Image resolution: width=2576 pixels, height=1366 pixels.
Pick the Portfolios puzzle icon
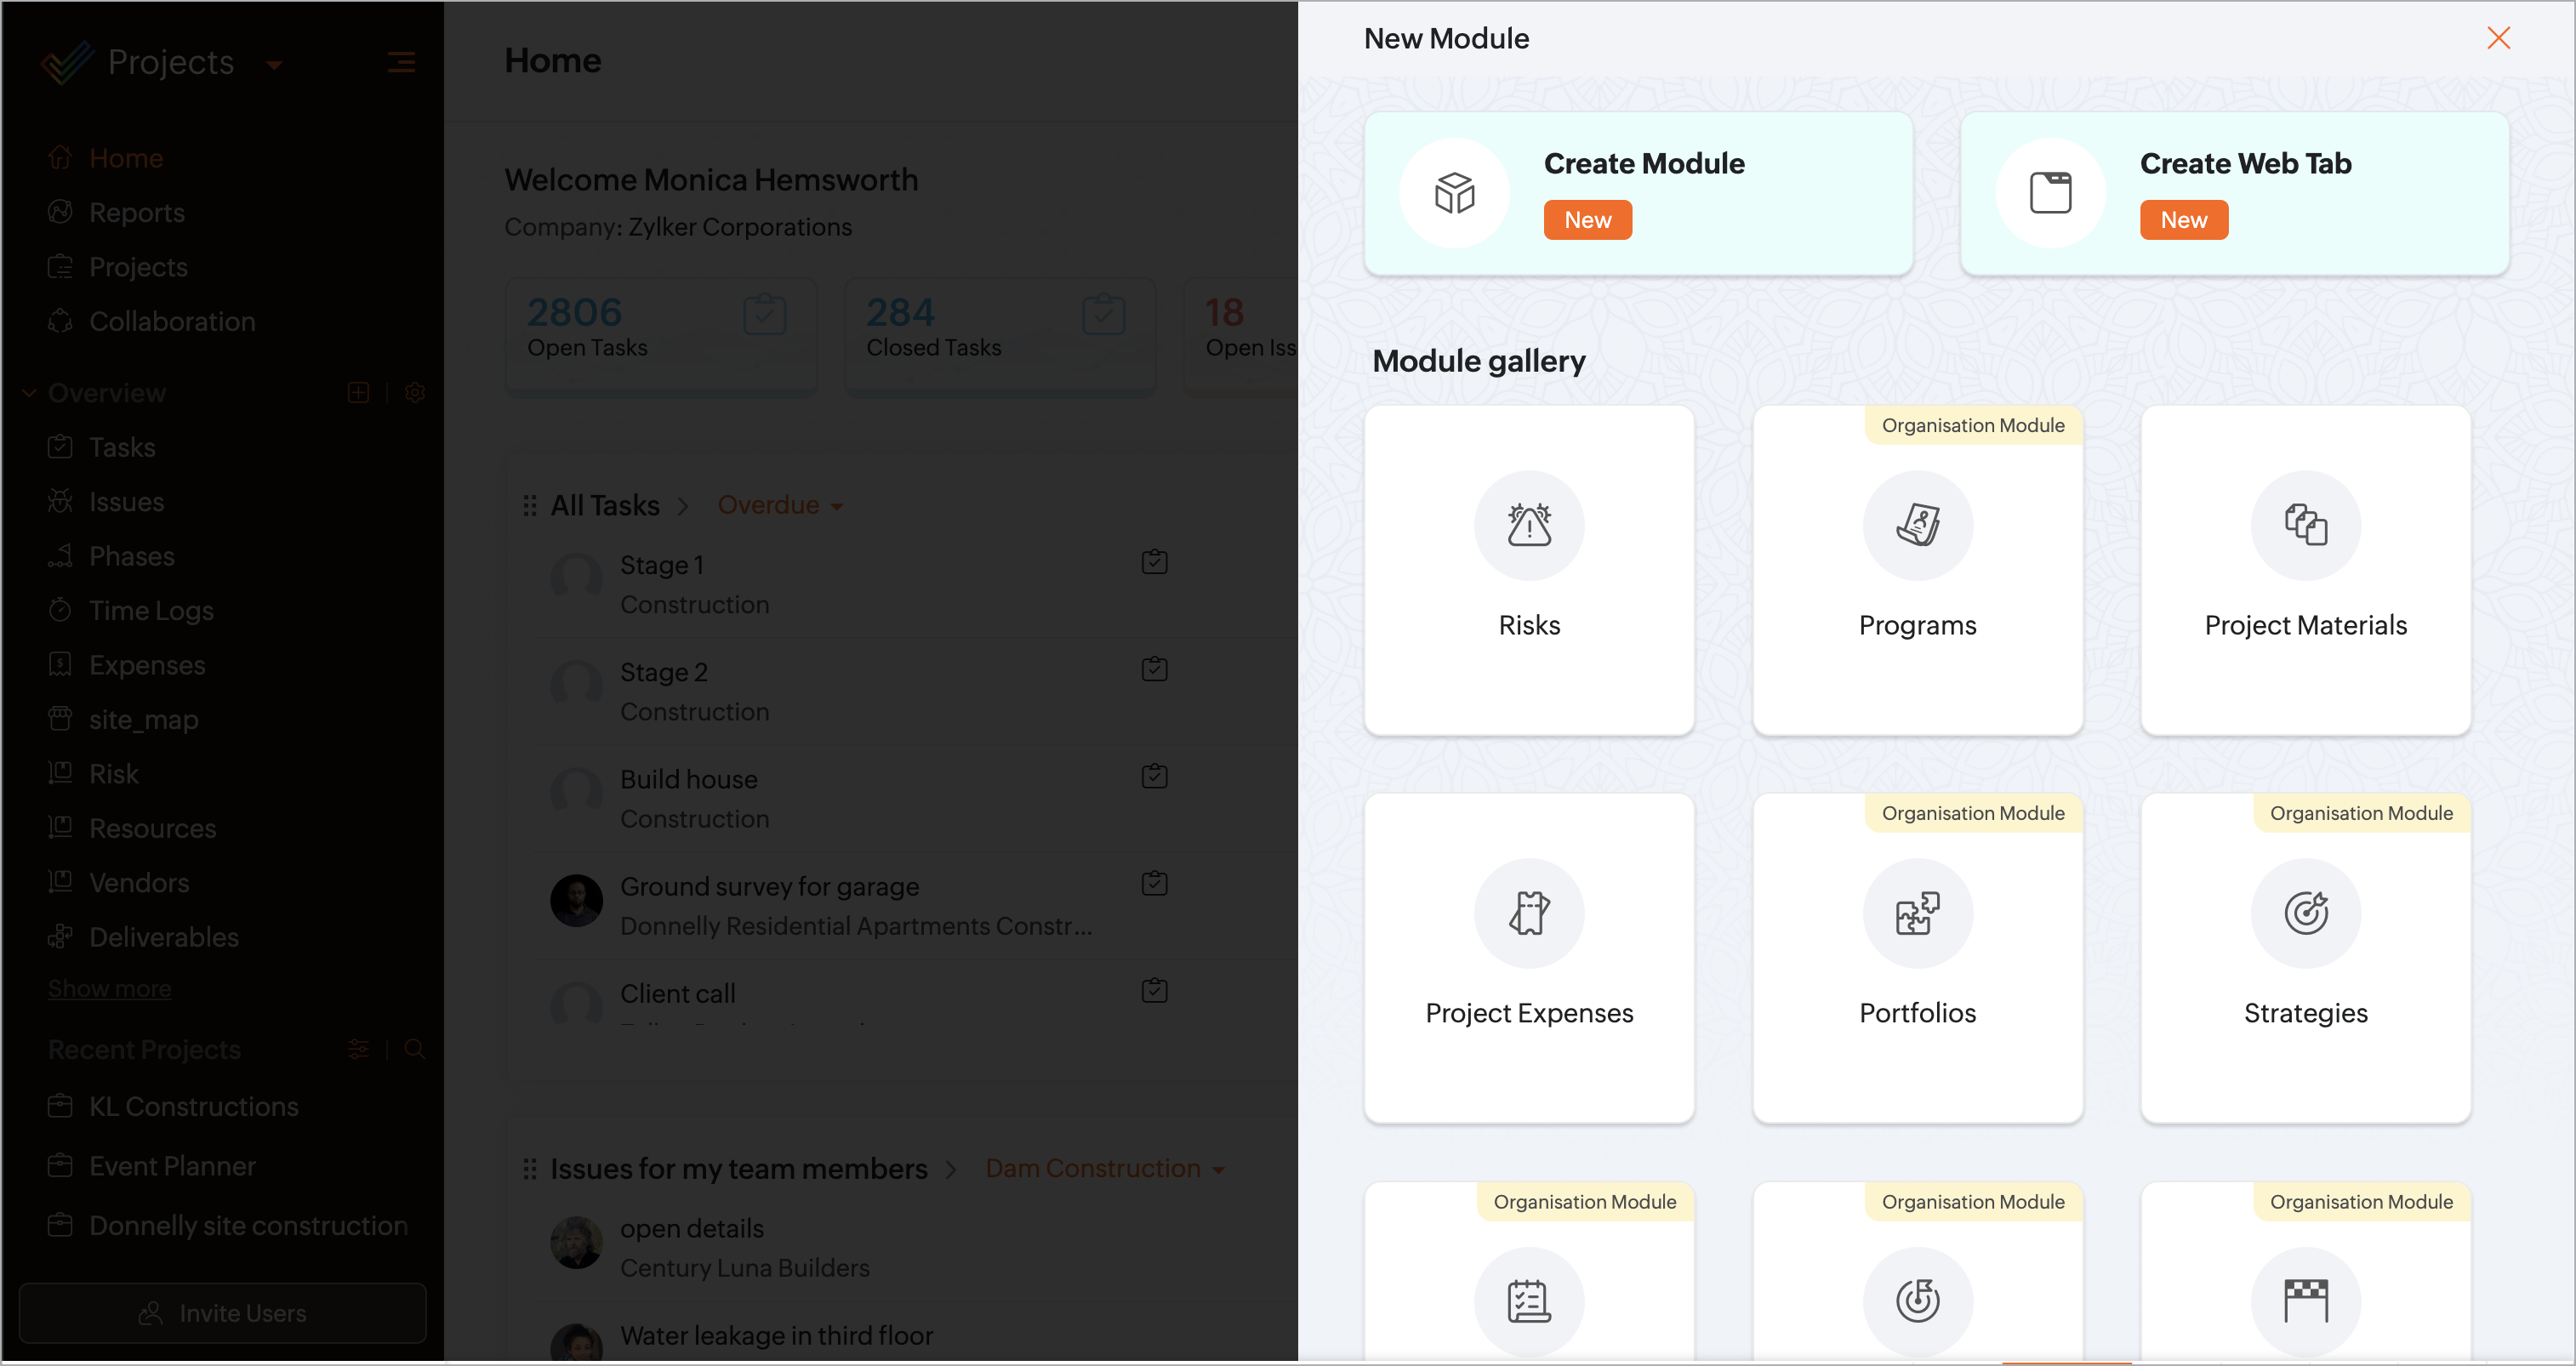[1916, 913]
